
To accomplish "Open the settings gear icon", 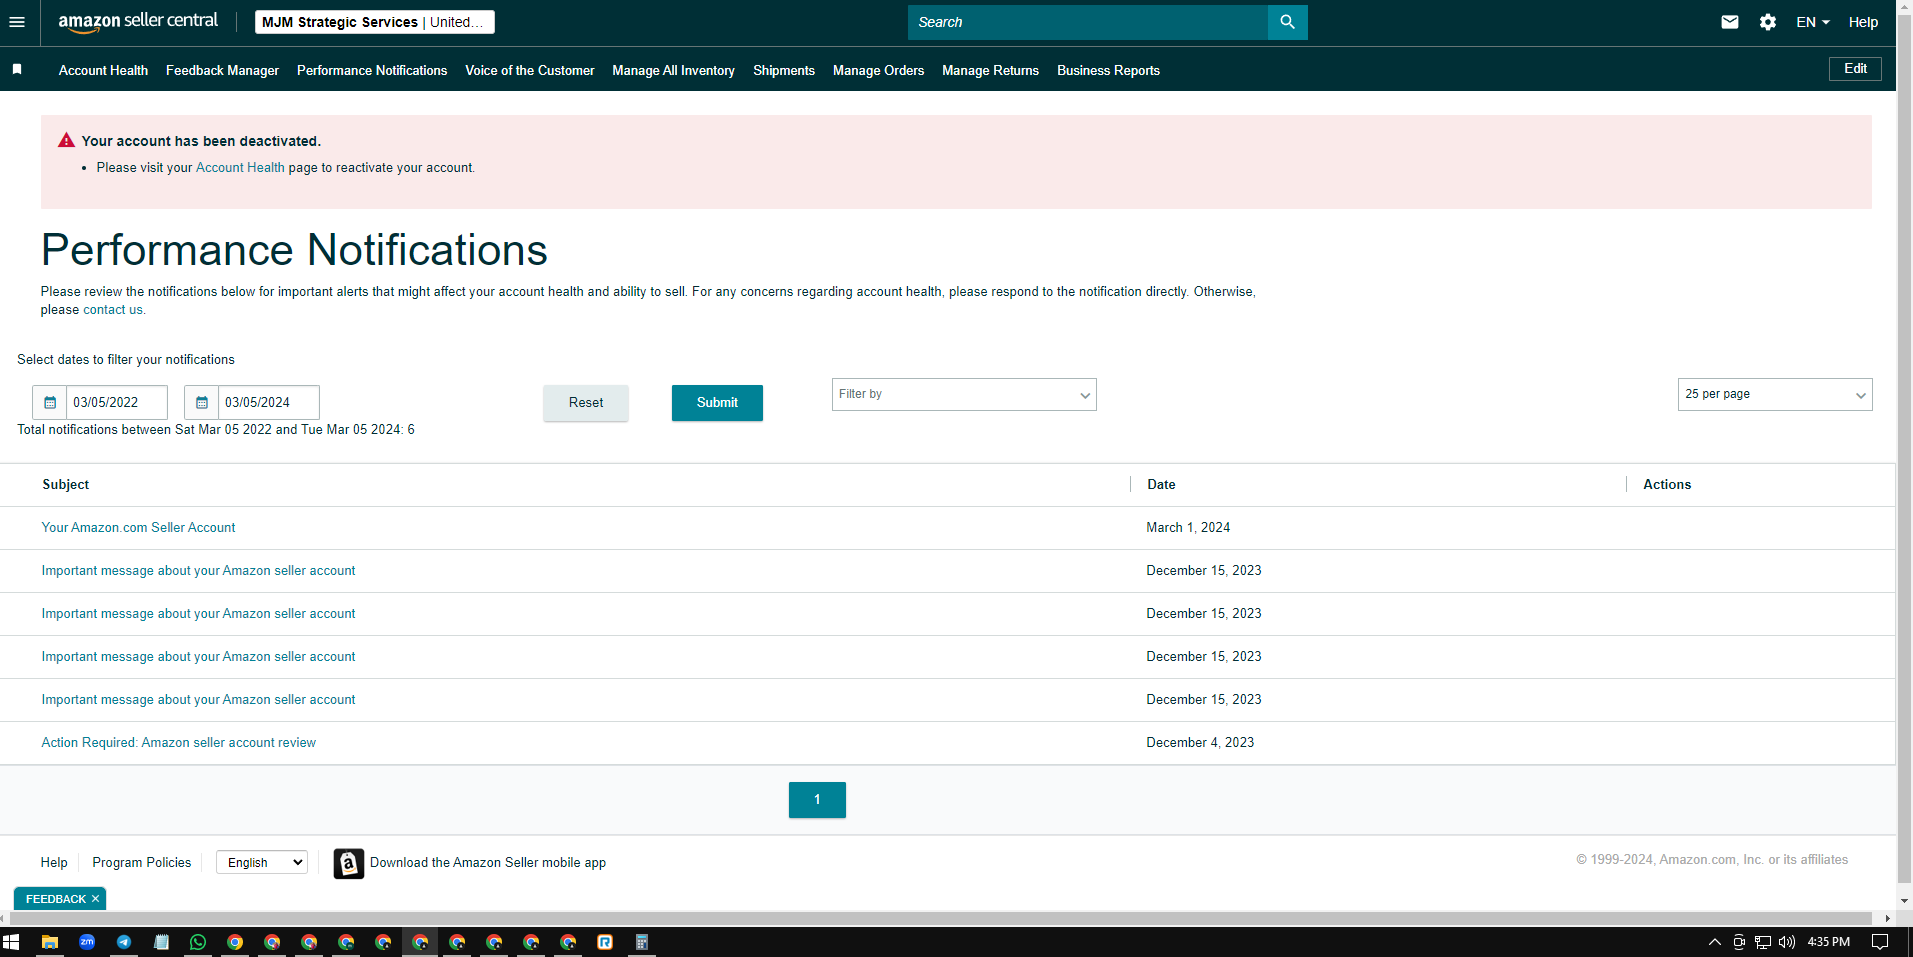I will (1768, 22).
